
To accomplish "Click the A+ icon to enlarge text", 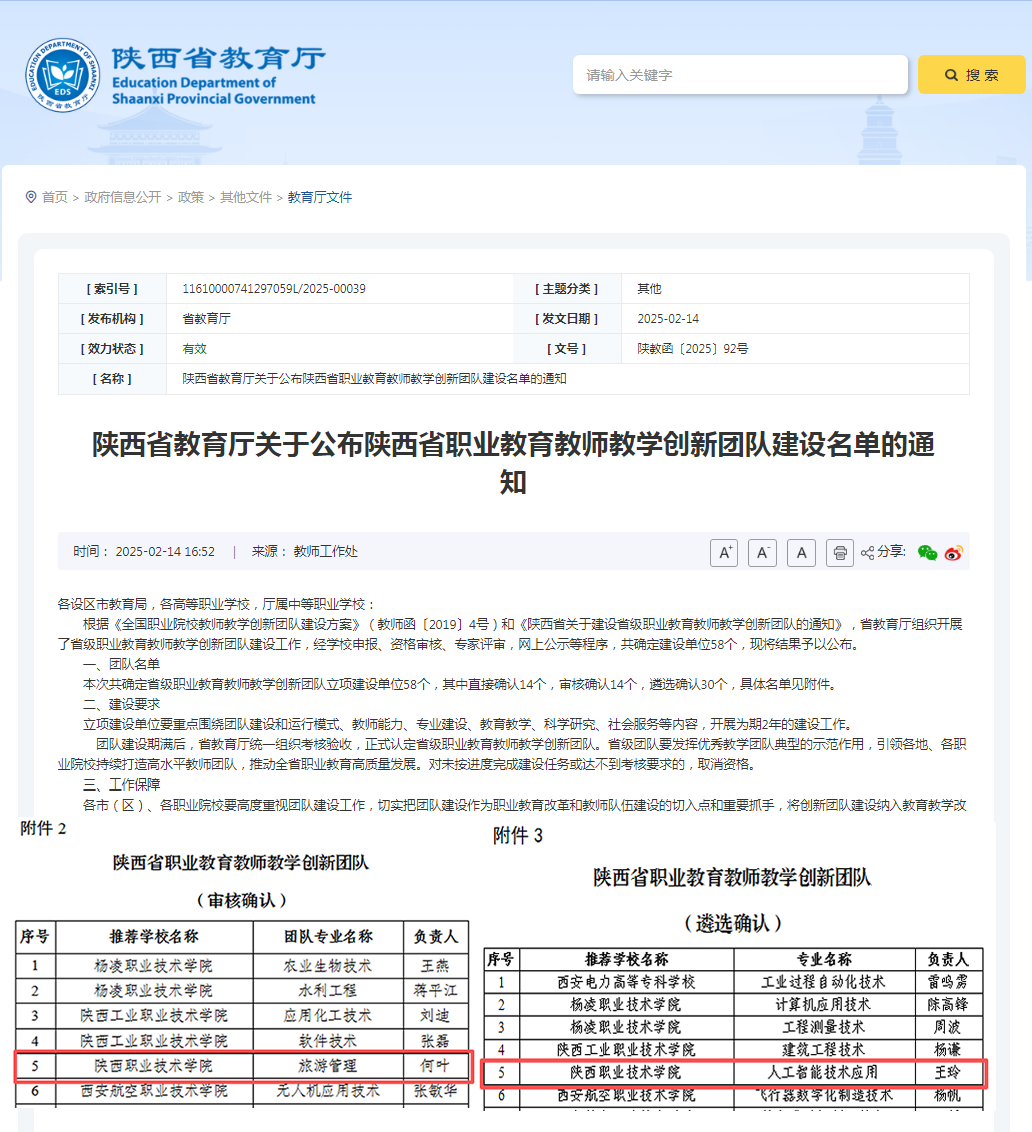I will point(724,552).
